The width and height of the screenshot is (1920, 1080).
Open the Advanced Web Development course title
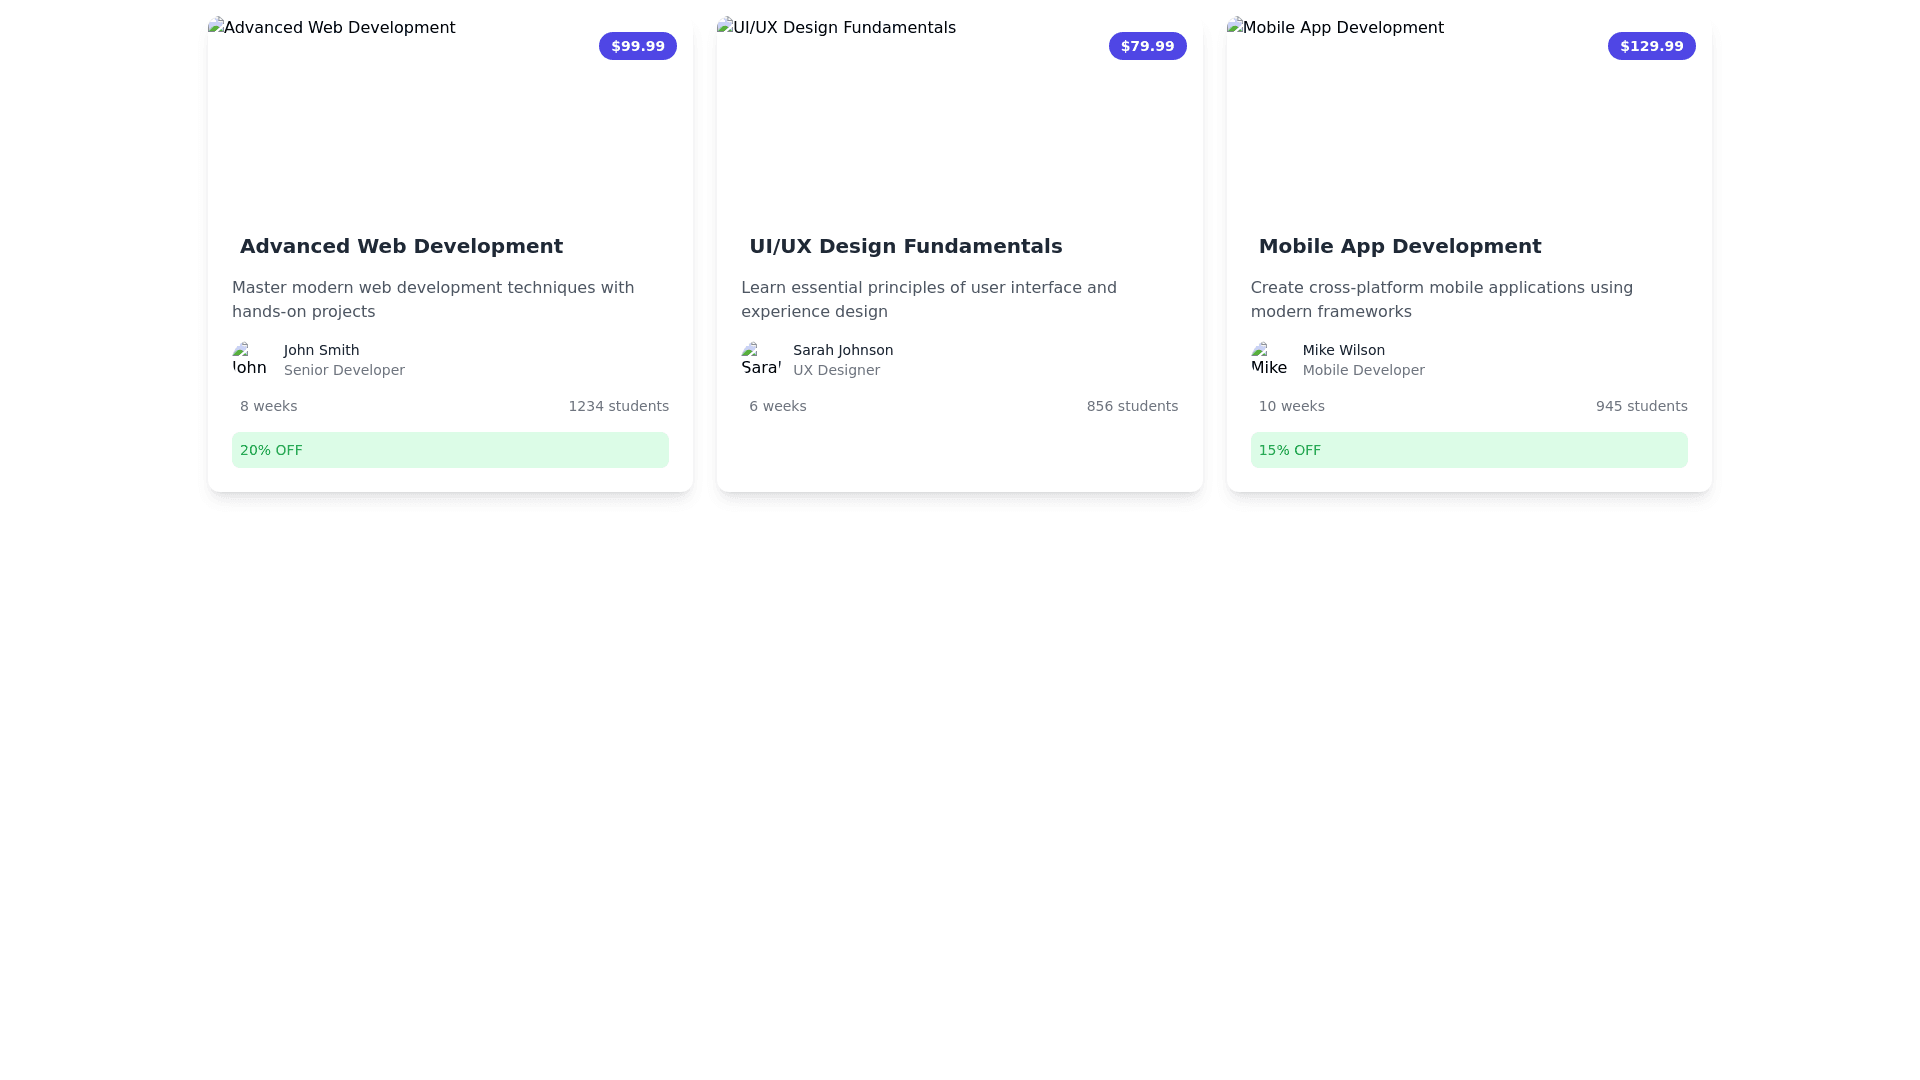click(x=401, y=246)
